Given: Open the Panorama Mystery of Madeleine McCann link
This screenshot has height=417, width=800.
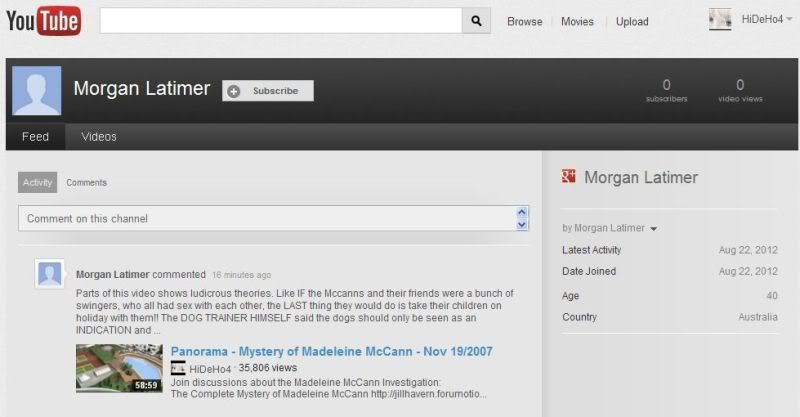Looking at the screenshot, I should pyautogui.click(x=332, y=351).
